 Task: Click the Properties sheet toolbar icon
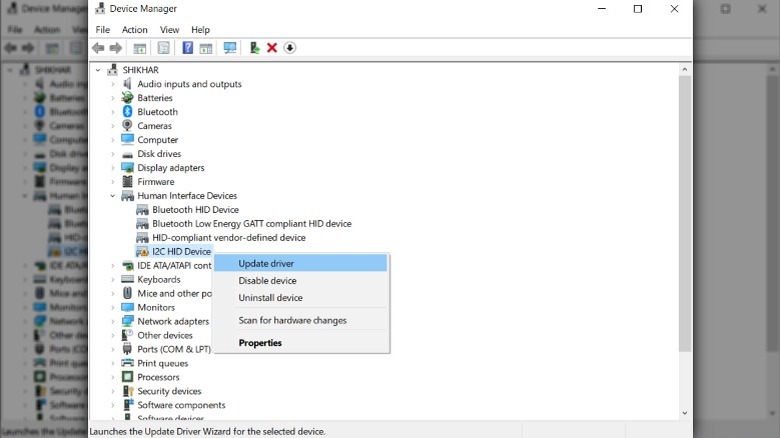(x=163, y=48)
